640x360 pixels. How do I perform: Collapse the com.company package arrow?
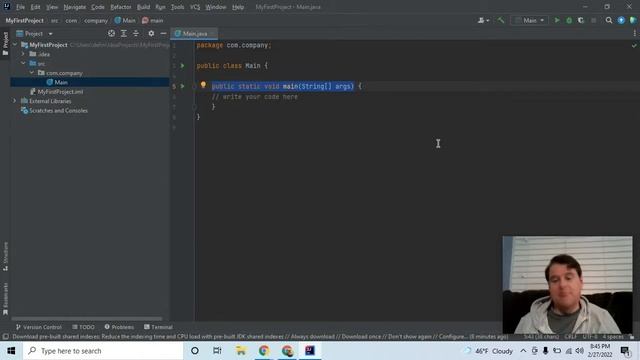31,73
